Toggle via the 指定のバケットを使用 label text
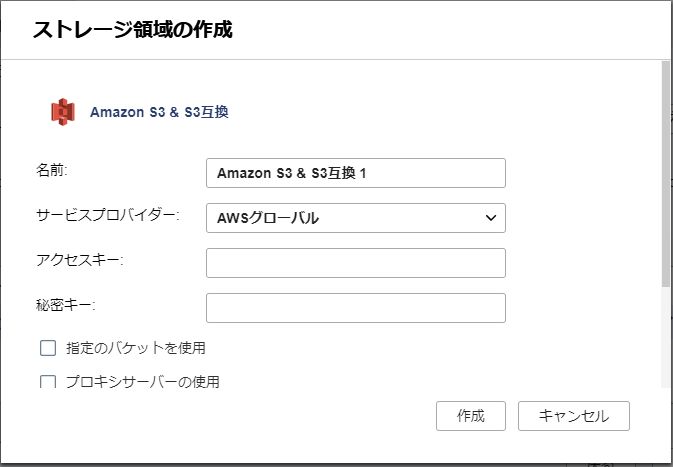 [x=136, y=348]
